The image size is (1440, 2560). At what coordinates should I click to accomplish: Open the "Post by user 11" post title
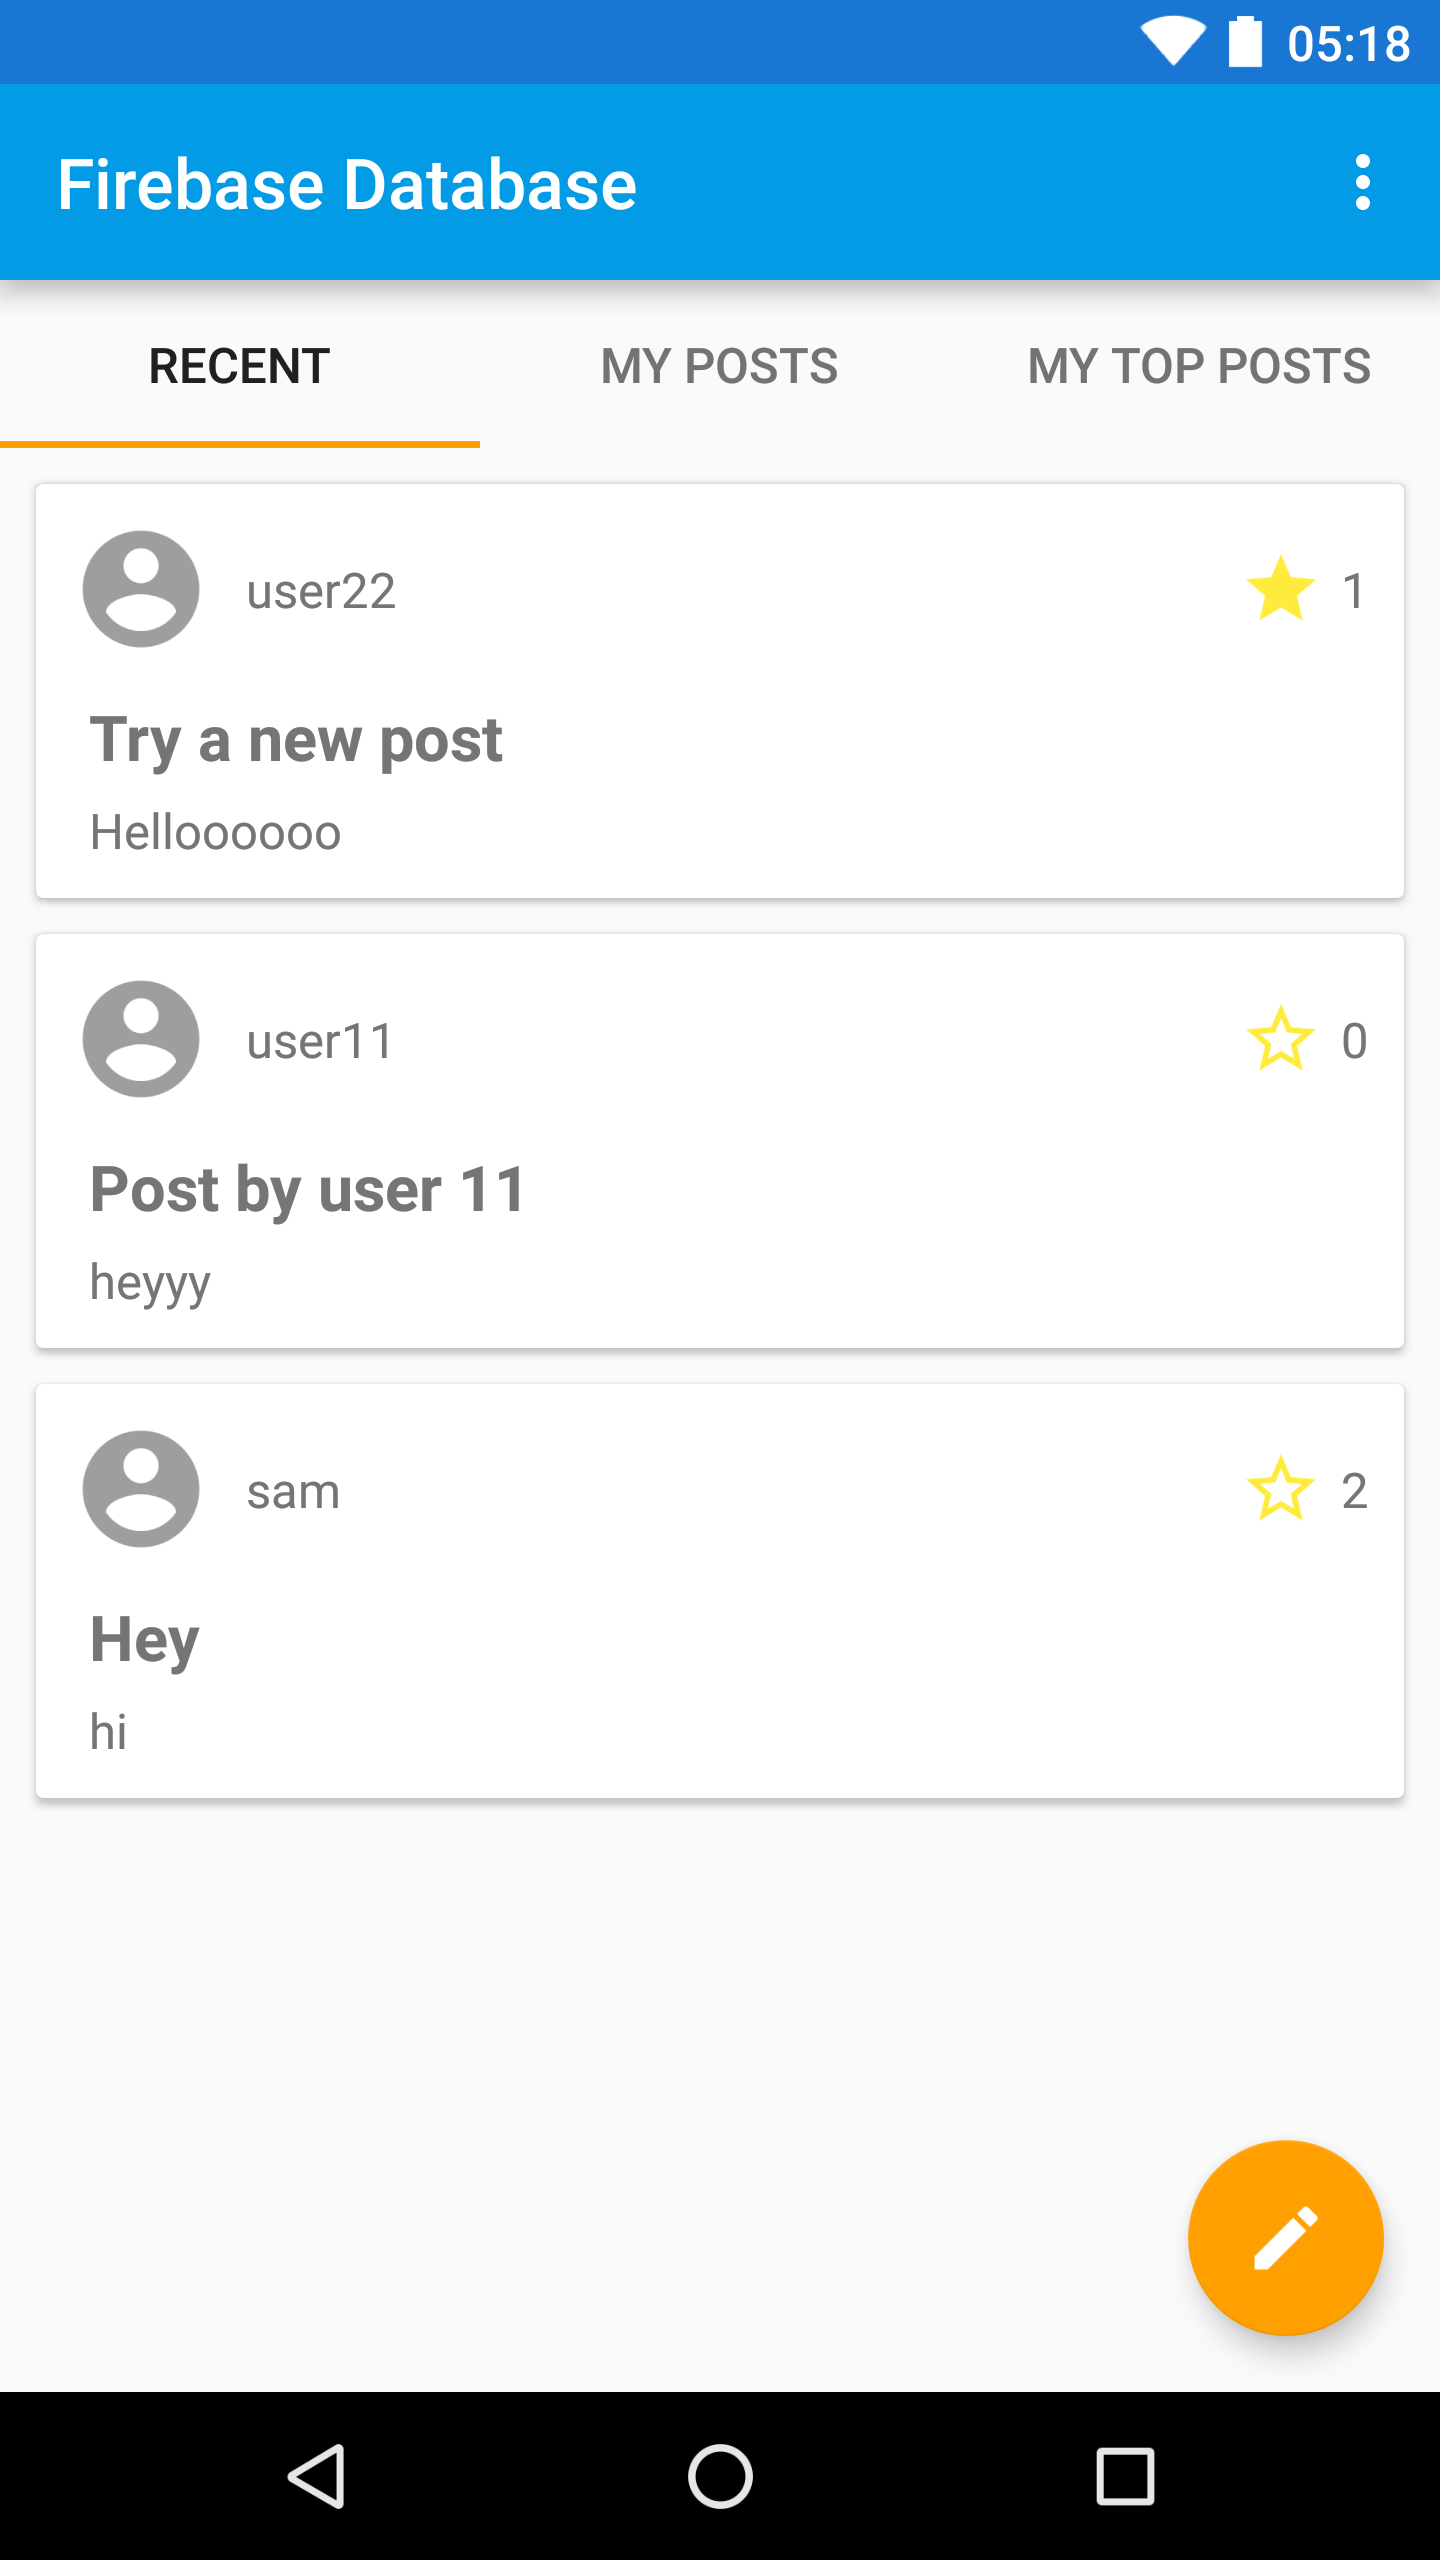point(307,1191)
